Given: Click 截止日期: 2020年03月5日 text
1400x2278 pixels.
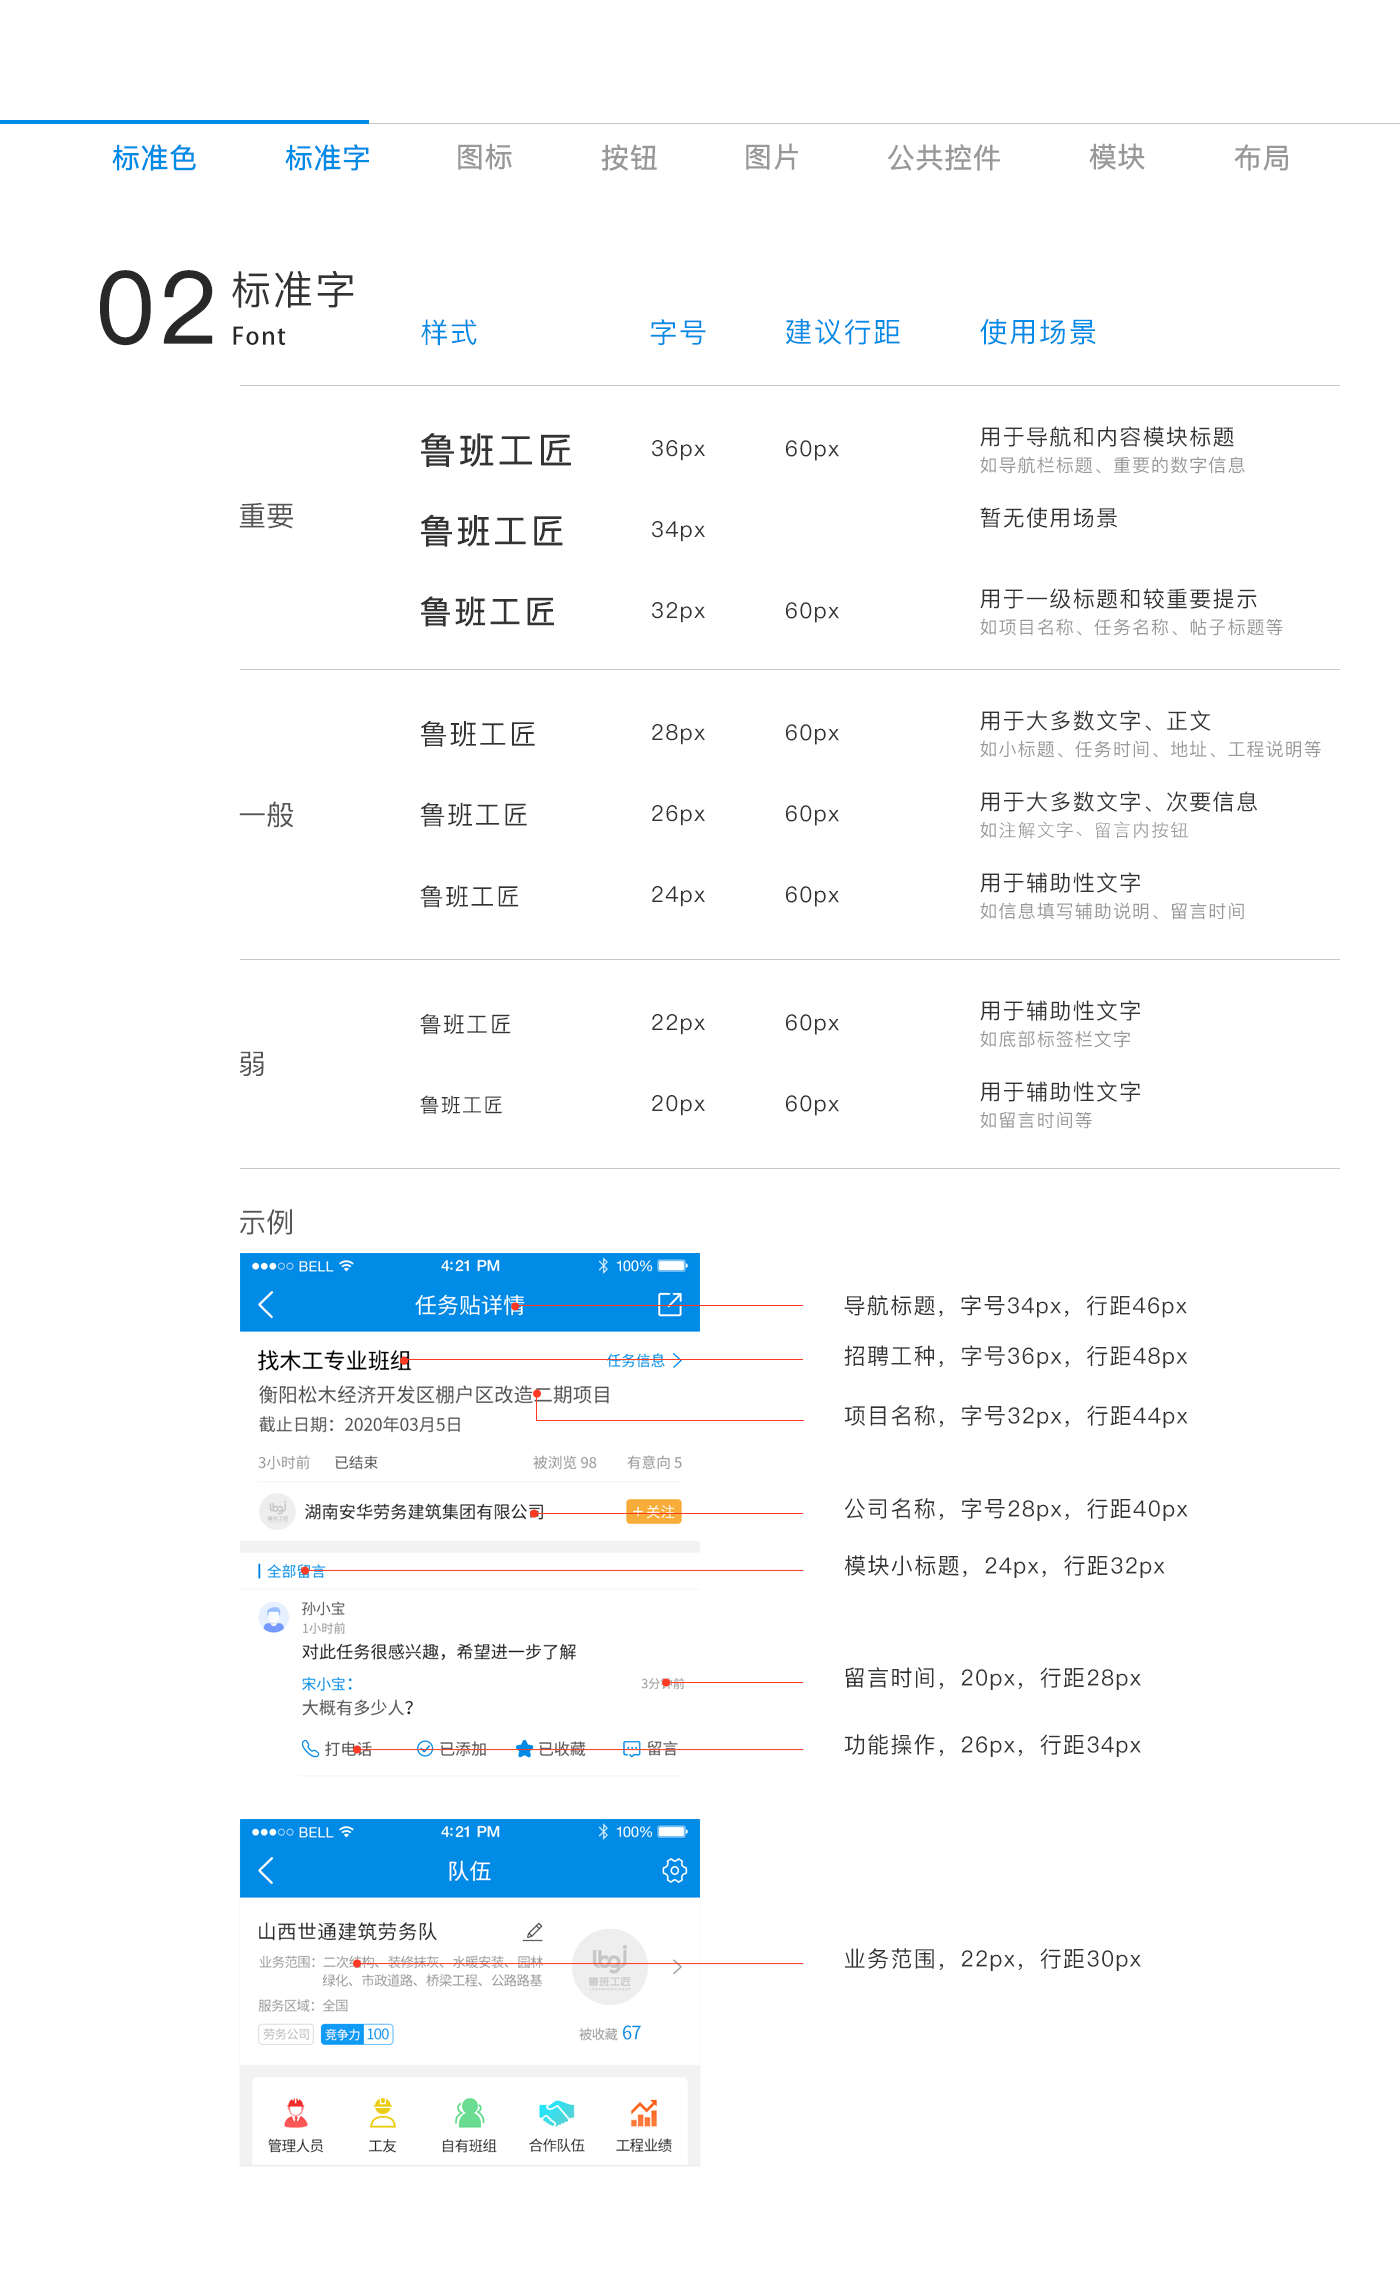Looking at the screenshot, I should coord(360,1424).
